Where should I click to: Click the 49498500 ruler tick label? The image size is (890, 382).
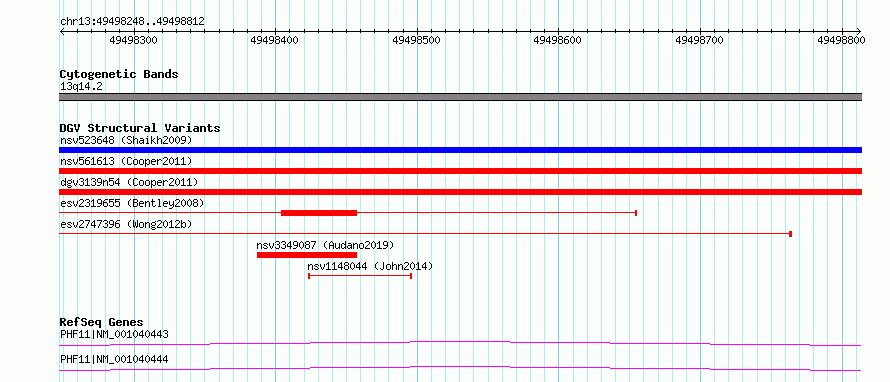(x=416, y=40)
